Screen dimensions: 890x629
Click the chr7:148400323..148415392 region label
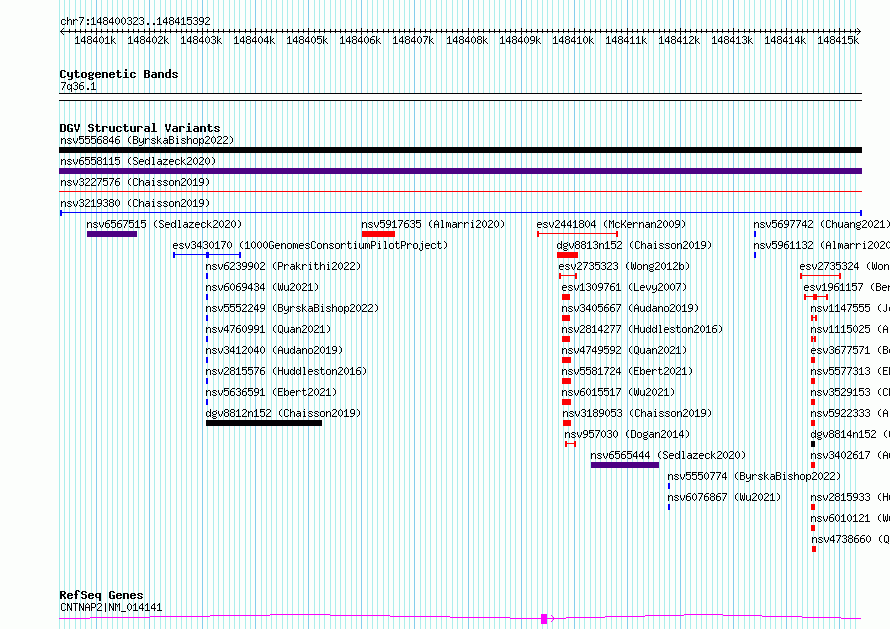click(x=135, y=21)
